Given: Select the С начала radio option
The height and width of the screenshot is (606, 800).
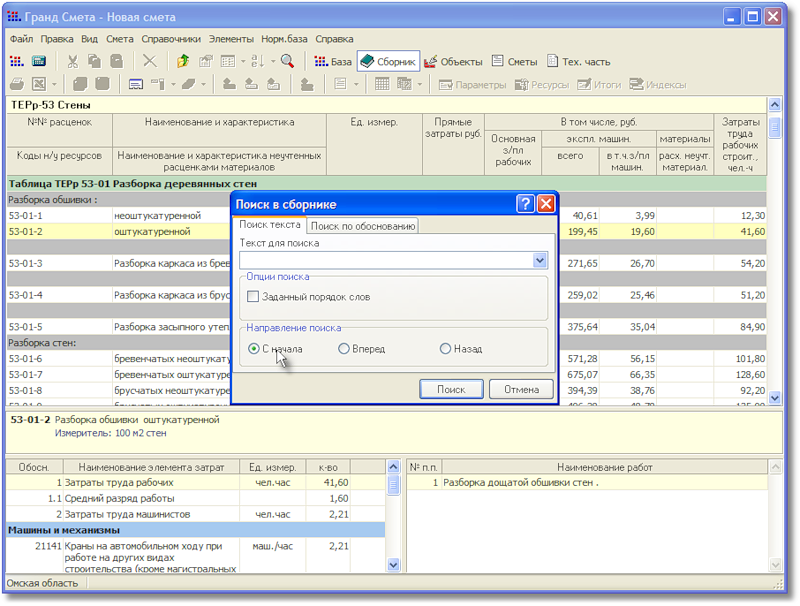Looking at the screenshot, I should [x=254, y=349].
